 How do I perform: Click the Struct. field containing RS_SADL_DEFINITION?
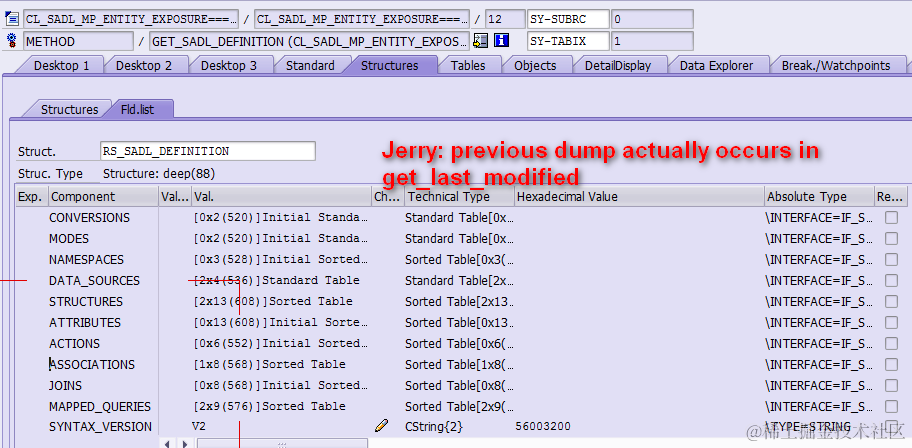coord(208,151)
